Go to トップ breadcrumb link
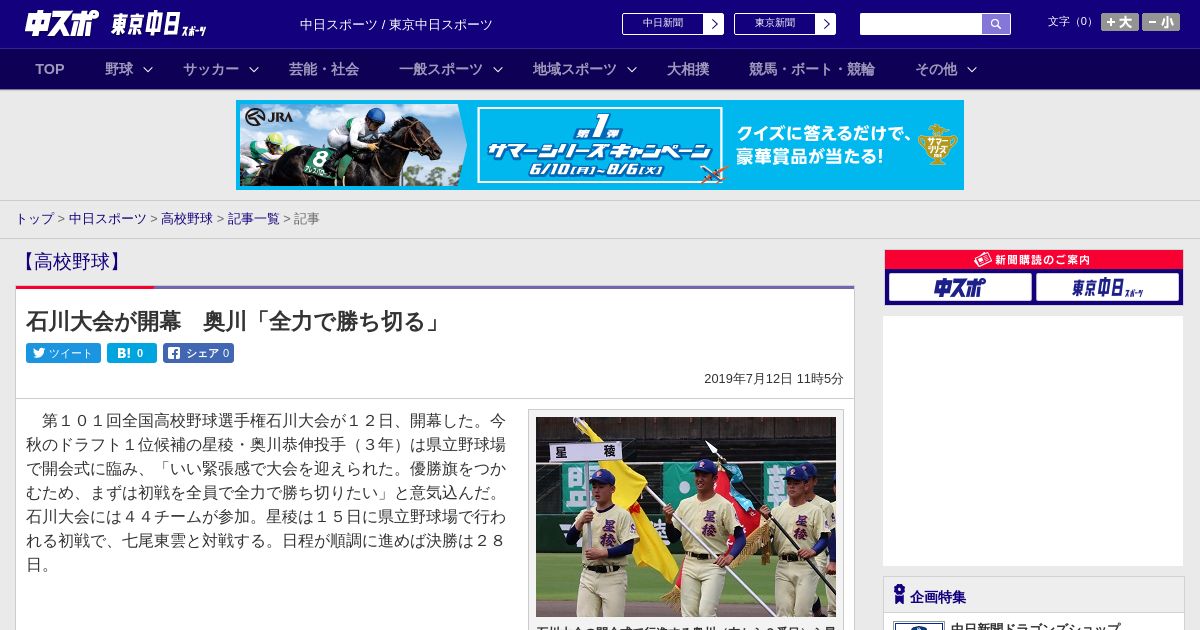The image size is (1200, 630). pyautogui.click(x=34, y=218)
